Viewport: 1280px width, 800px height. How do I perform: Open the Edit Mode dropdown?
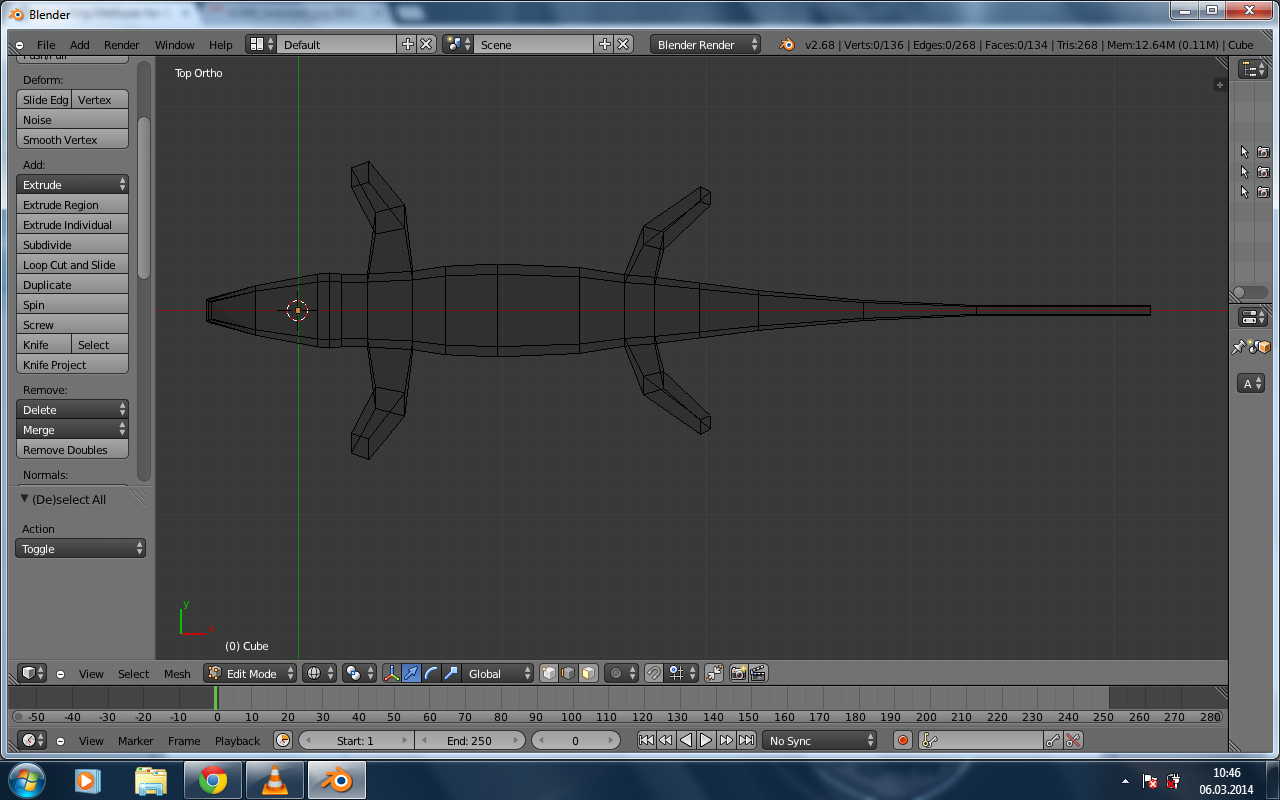click(250, 673)
